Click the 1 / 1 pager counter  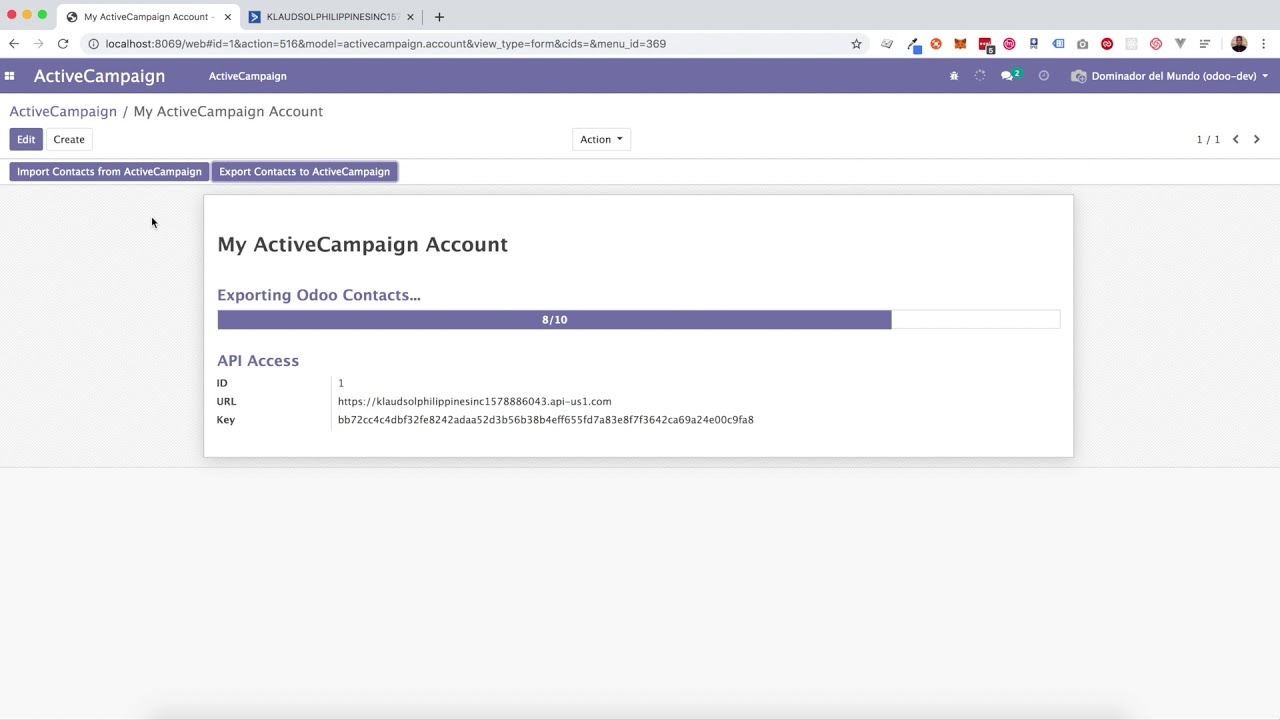coord(1208,139)
